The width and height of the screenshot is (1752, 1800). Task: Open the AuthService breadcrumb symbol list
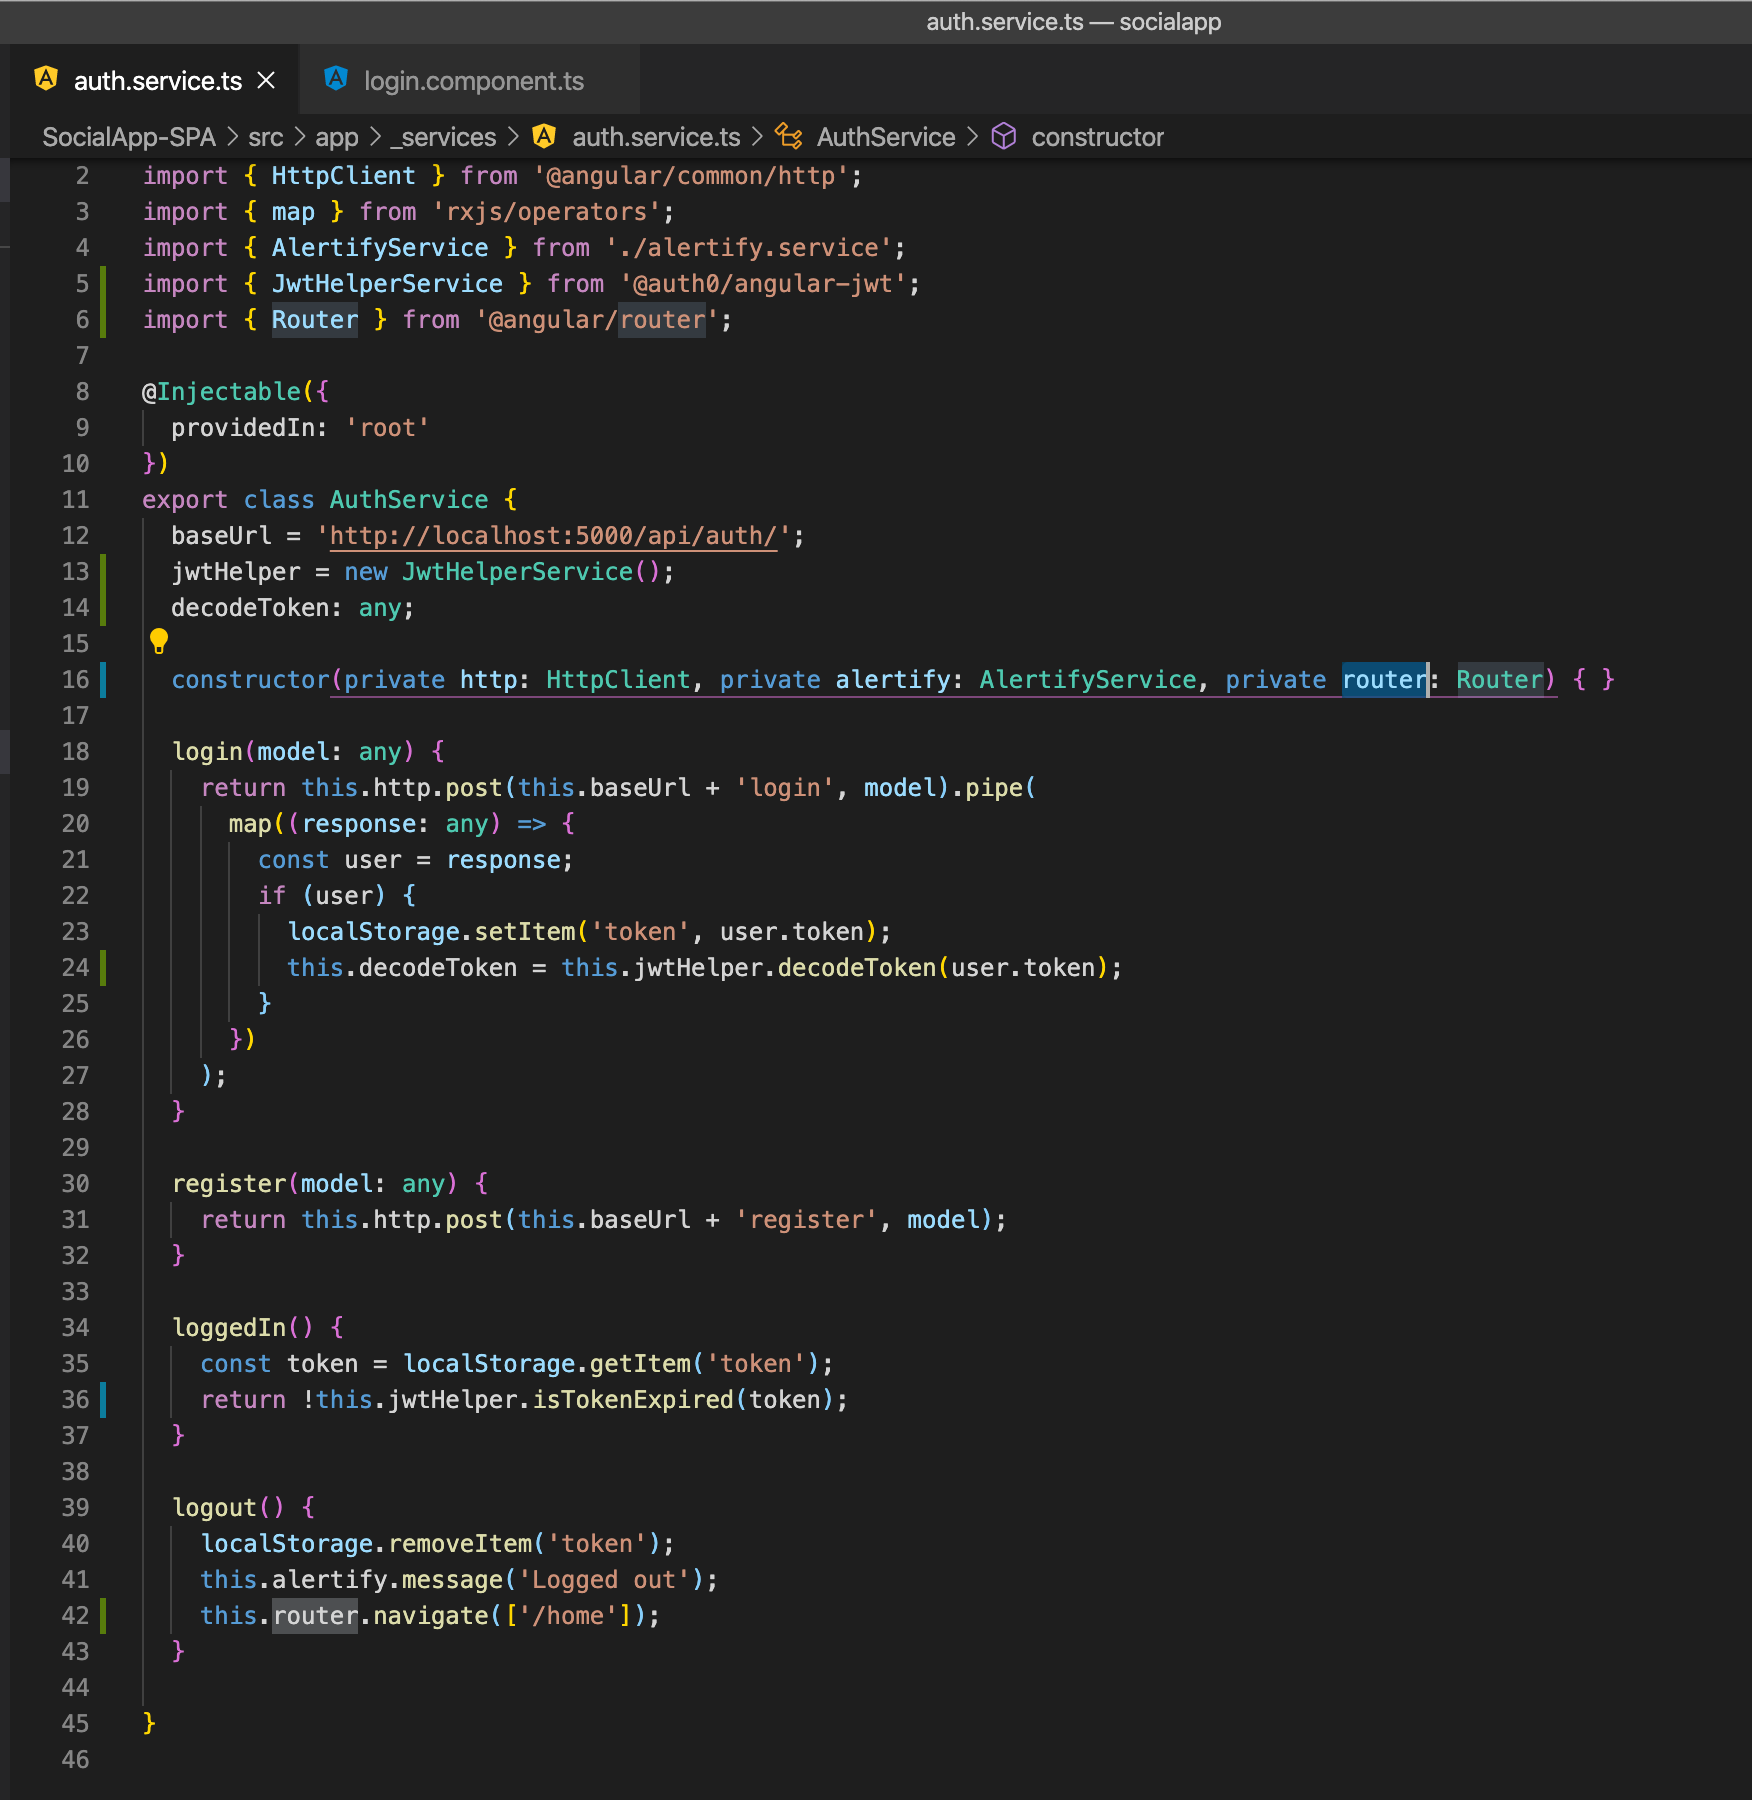[x=885, y=137]
